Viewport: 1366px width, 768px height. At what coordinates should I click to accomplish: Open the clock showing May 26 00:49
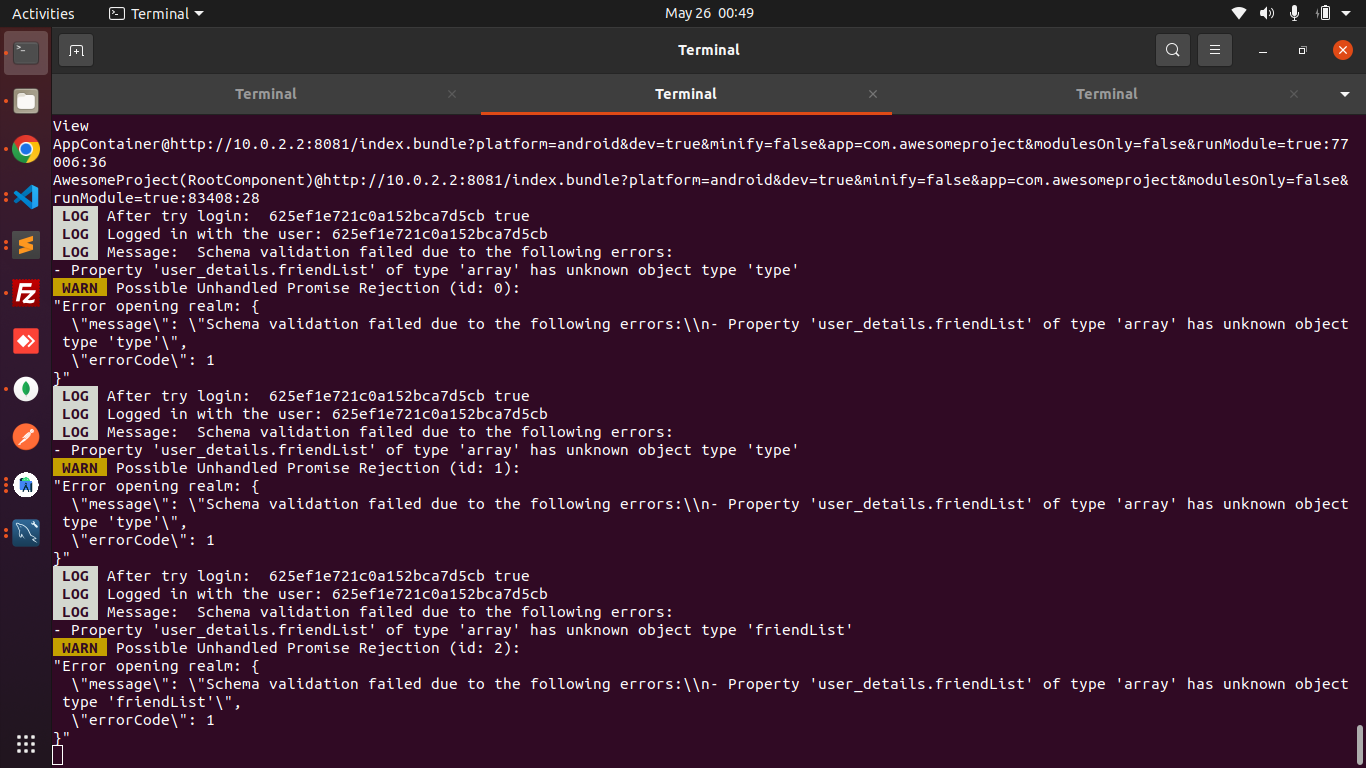tap(709, 13)
